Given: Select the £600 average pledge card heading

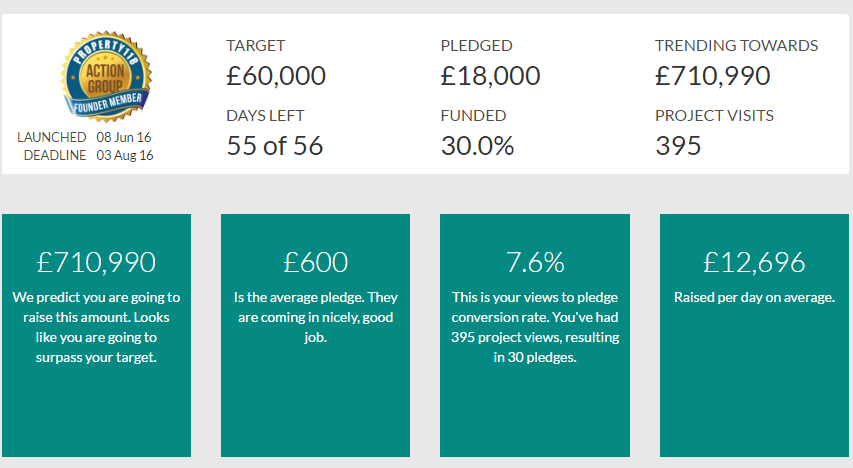Looking at the screenshot, I should 315,262.
